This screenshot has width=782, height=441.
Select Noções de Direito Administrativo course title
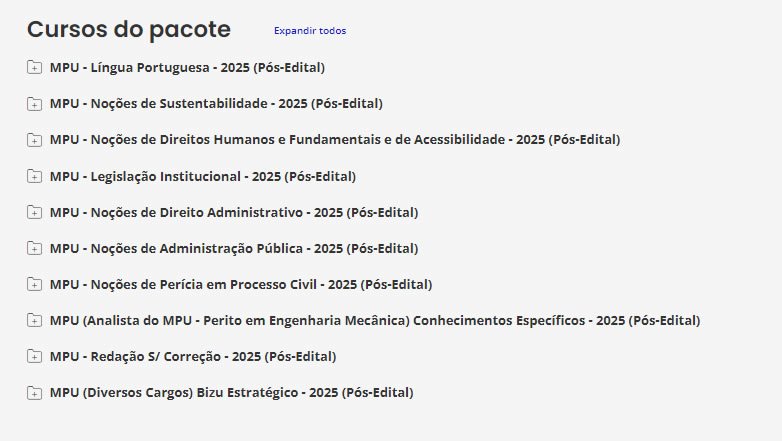click(x=234, y=213)
